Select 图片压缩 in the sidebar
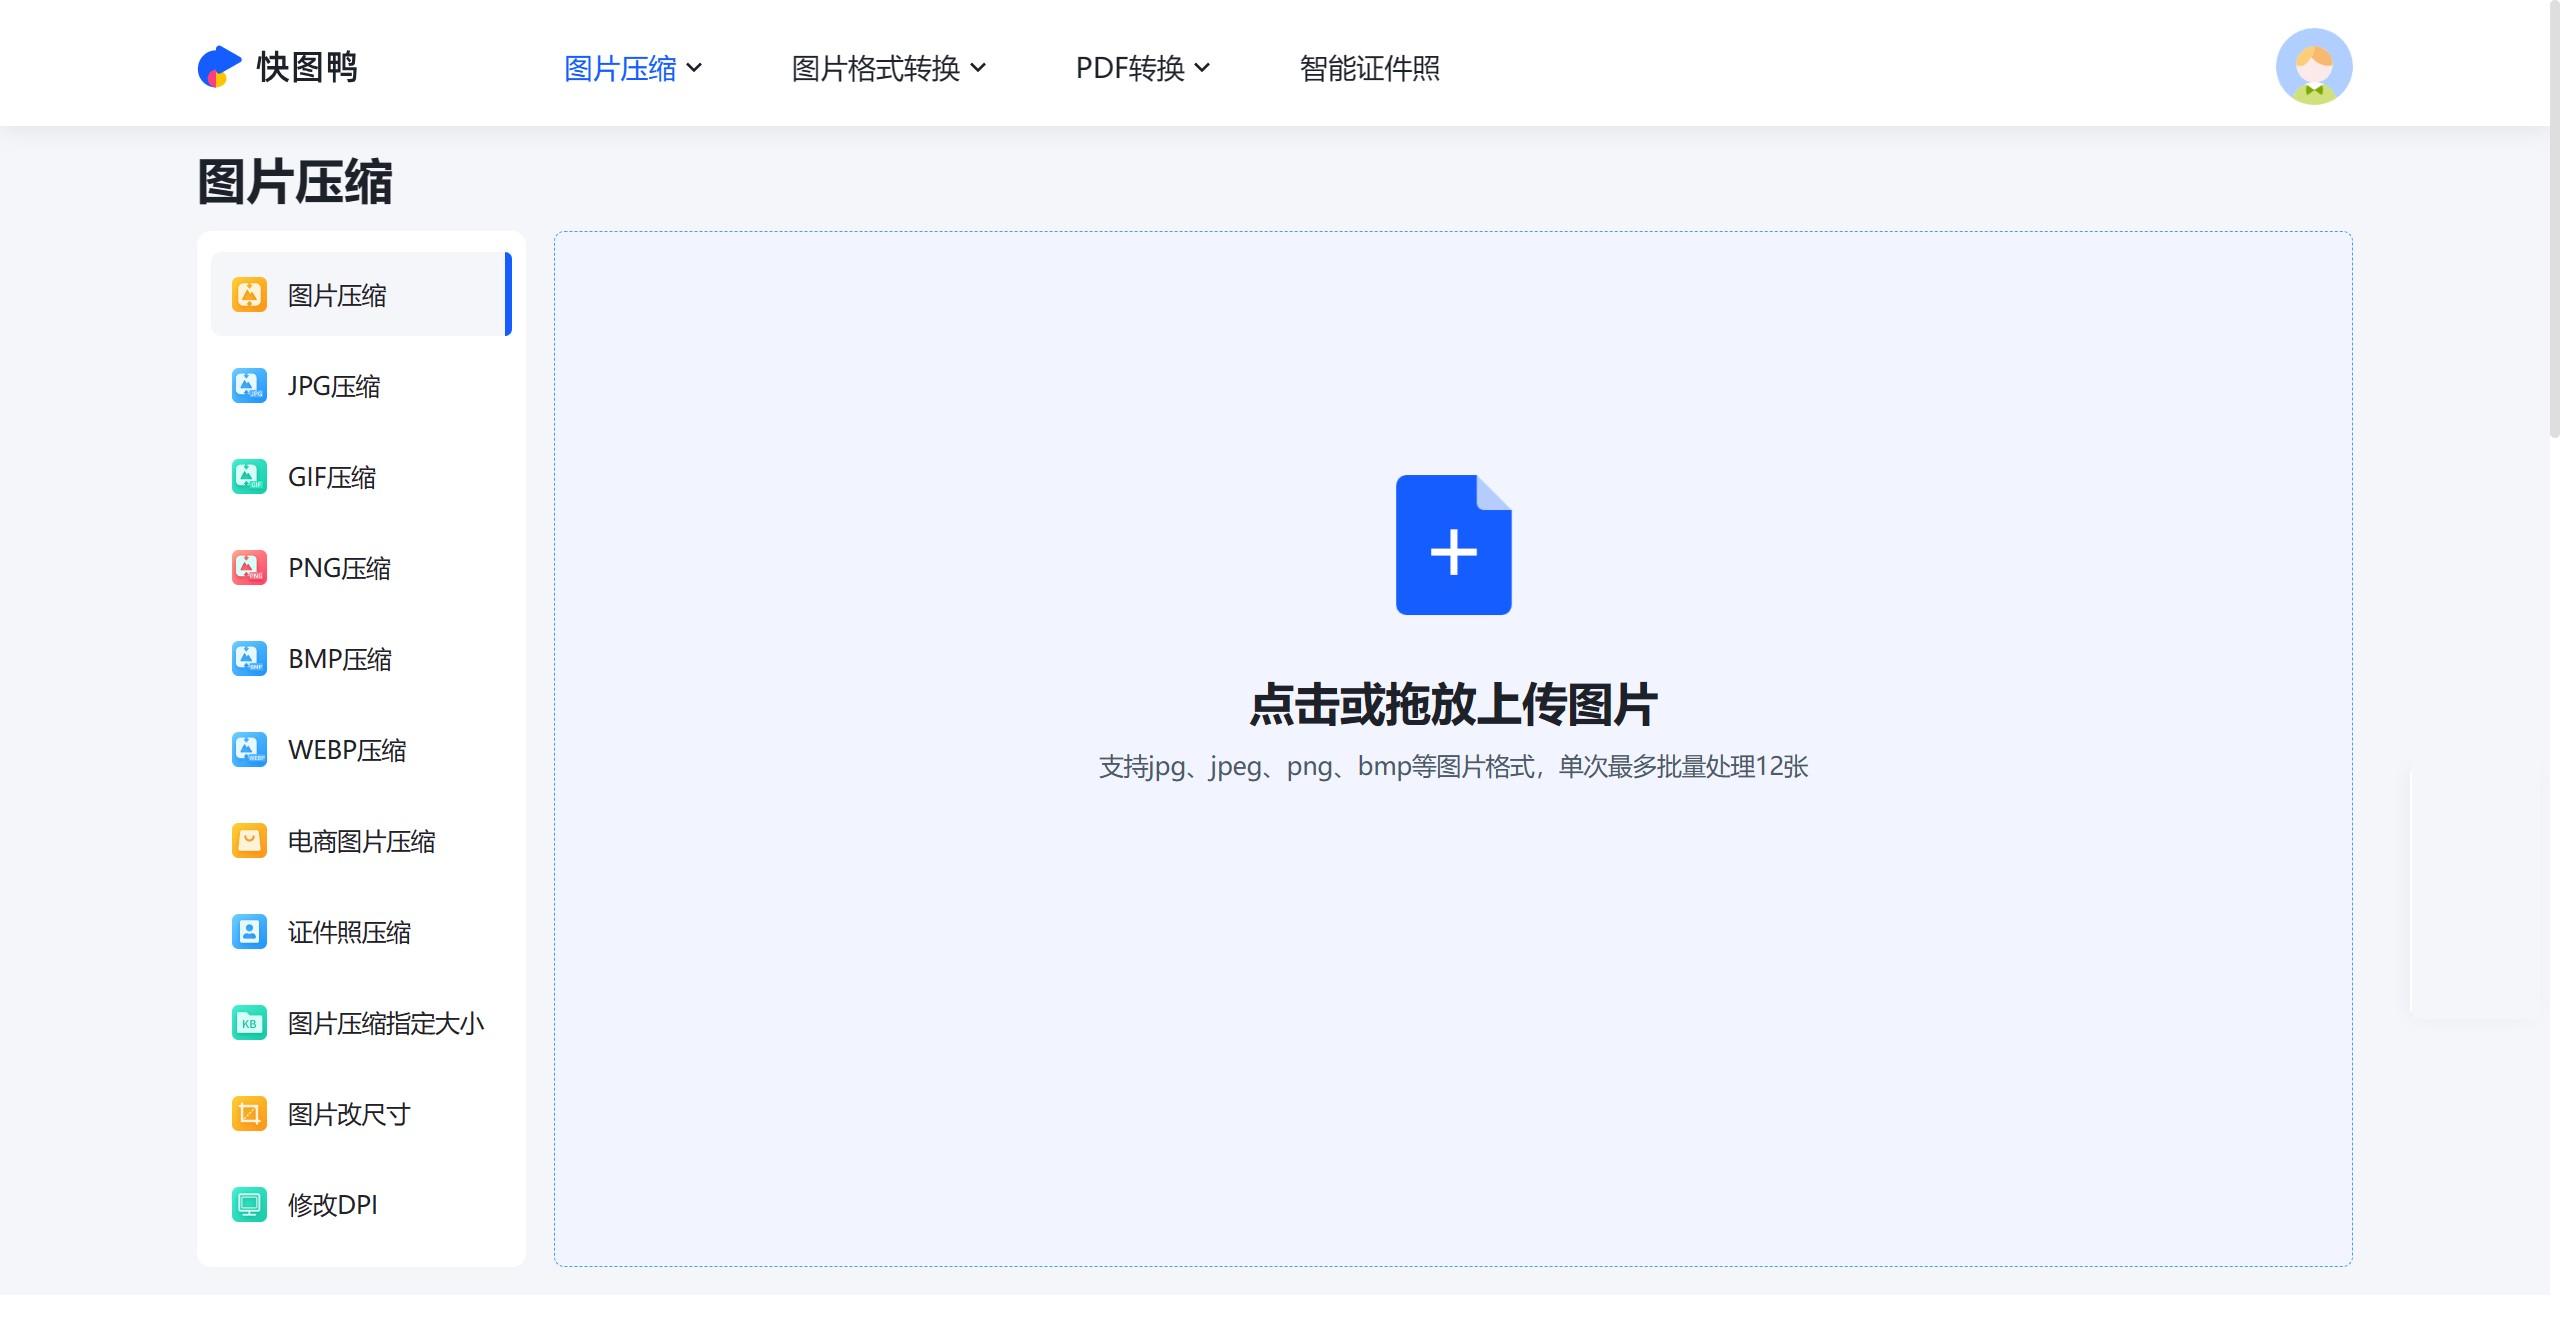This screenshot has width=2560, height=1337. click(x=361, y=294)
